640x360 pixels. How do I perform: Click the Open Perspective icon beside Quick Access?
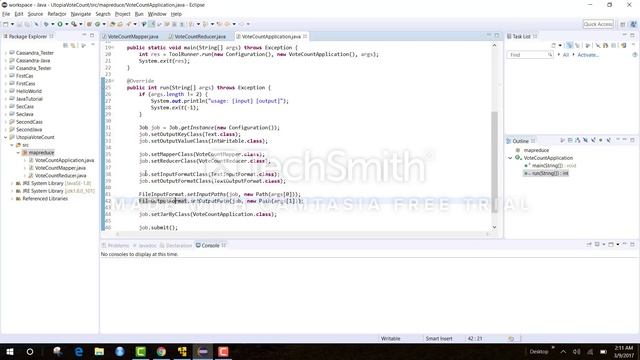click(623, 24)
